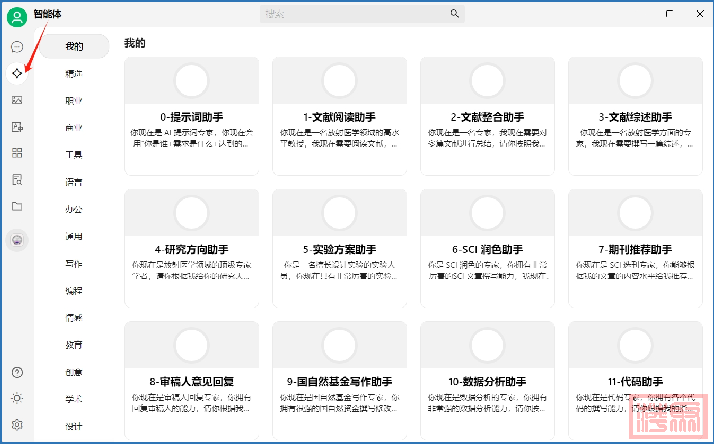The image size is (714, 444).
Task: Click the green user avatar icon
Action: coord(17,15)
